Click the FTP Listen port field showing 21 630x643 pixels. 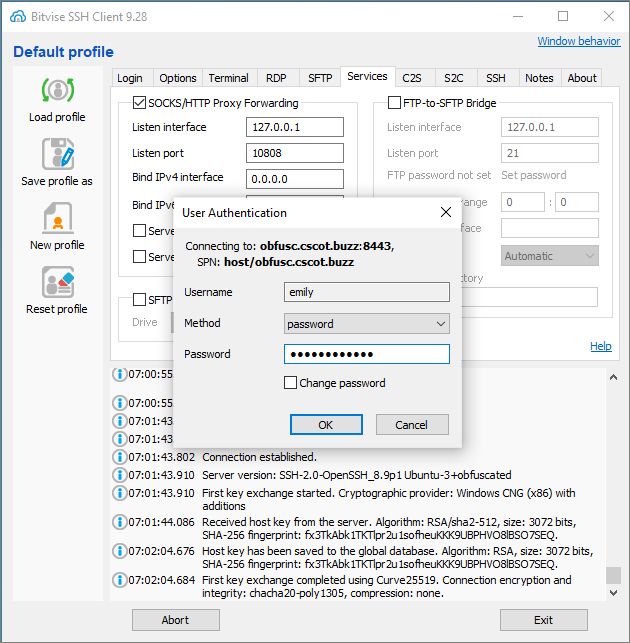550,153
